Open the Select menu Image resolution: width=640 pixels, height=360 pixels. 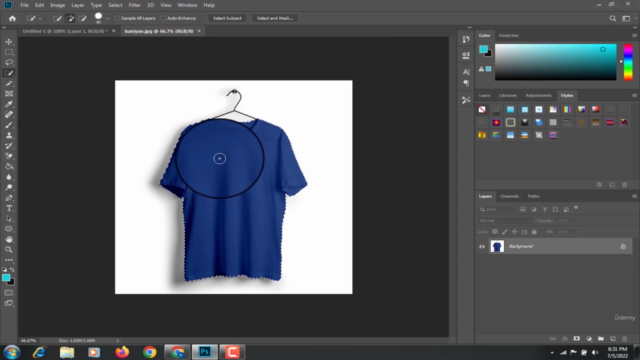(x=115, y=5)
